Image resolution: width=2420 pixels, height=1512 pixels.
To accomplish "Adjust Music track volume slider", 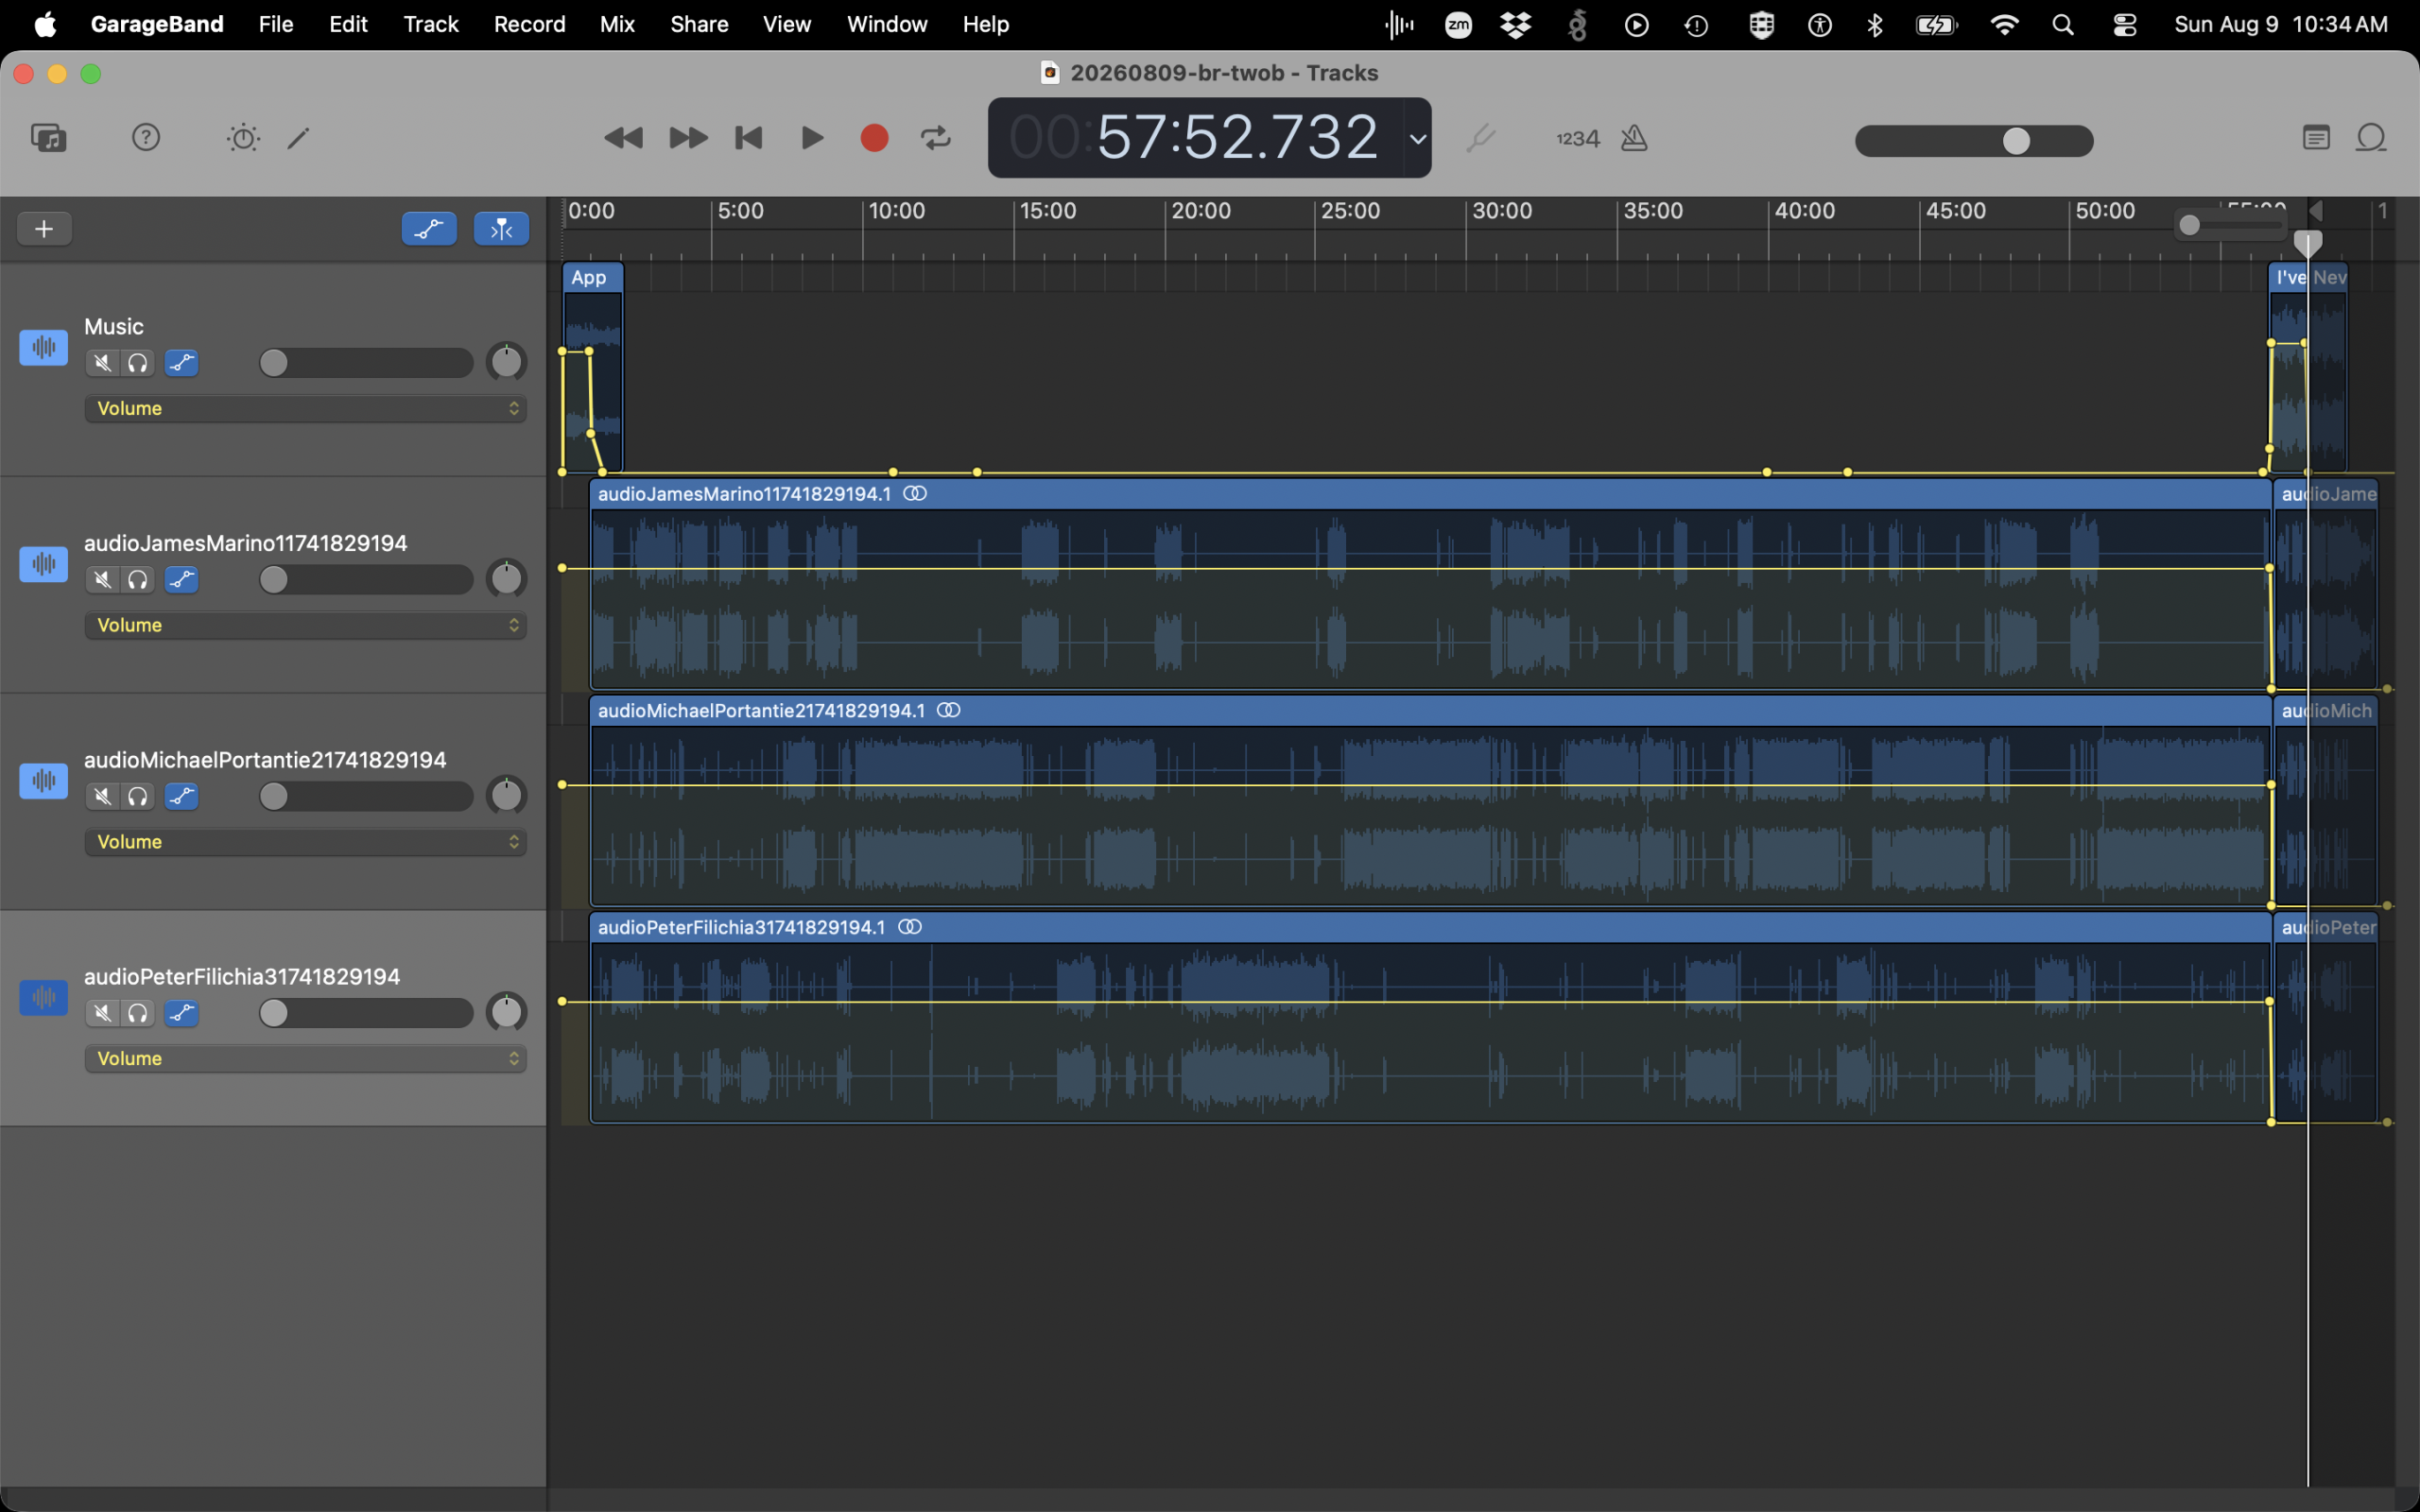I will [365, 363].
